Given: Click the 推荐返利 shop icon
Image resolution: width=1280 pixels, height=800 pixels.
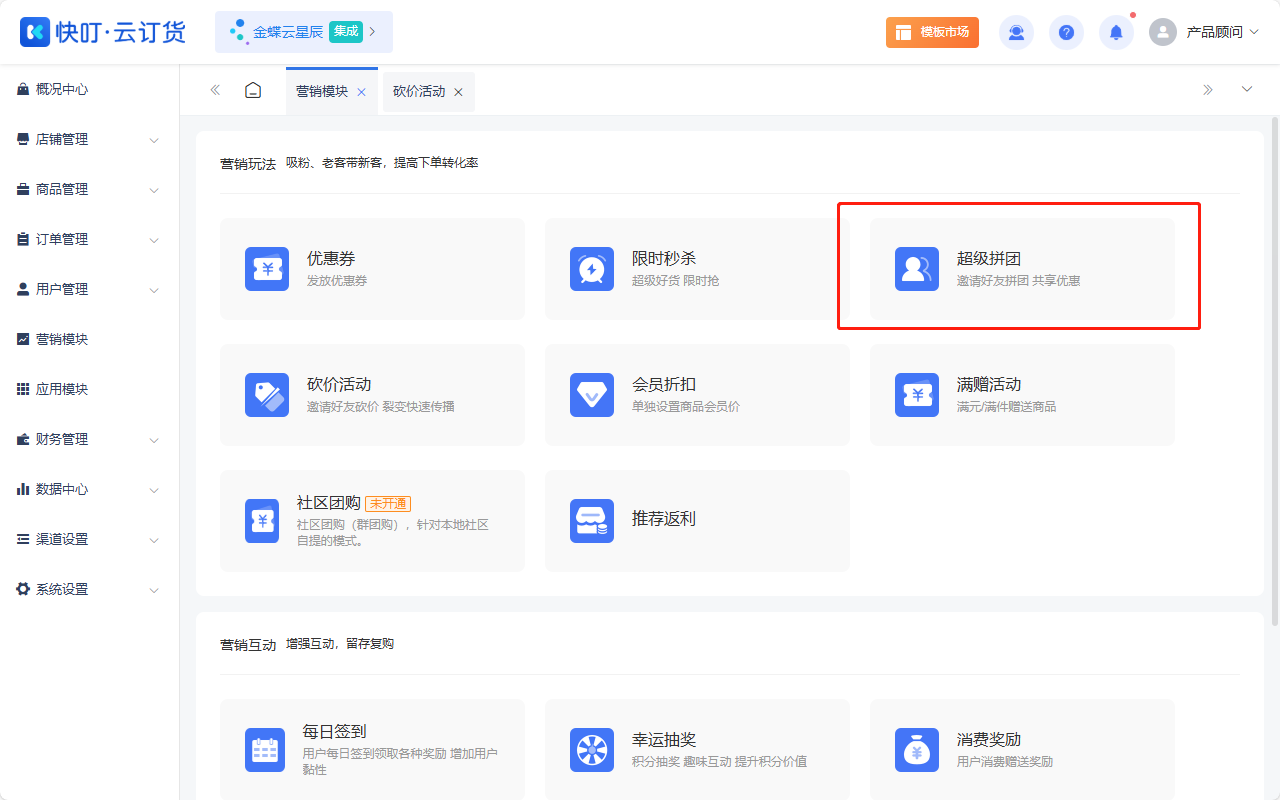Looking at the screenshot, I should click(592, 521).
